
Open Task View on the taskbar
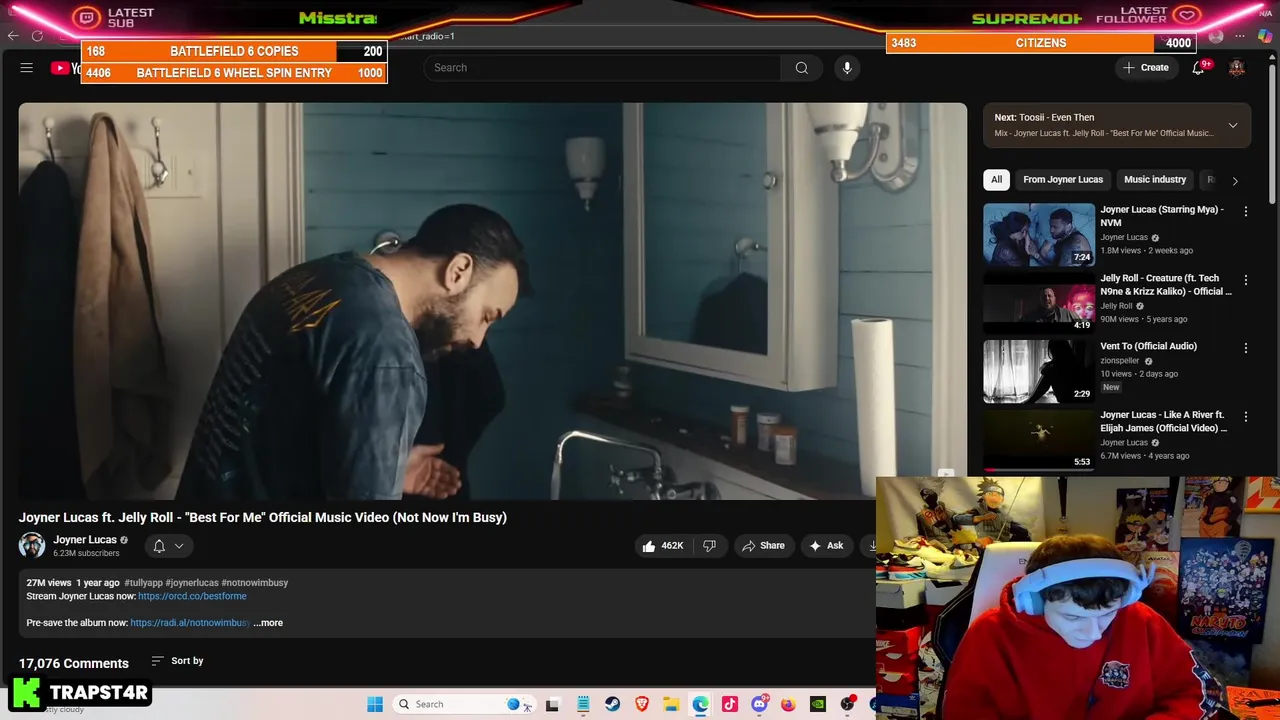coord(552,704)
